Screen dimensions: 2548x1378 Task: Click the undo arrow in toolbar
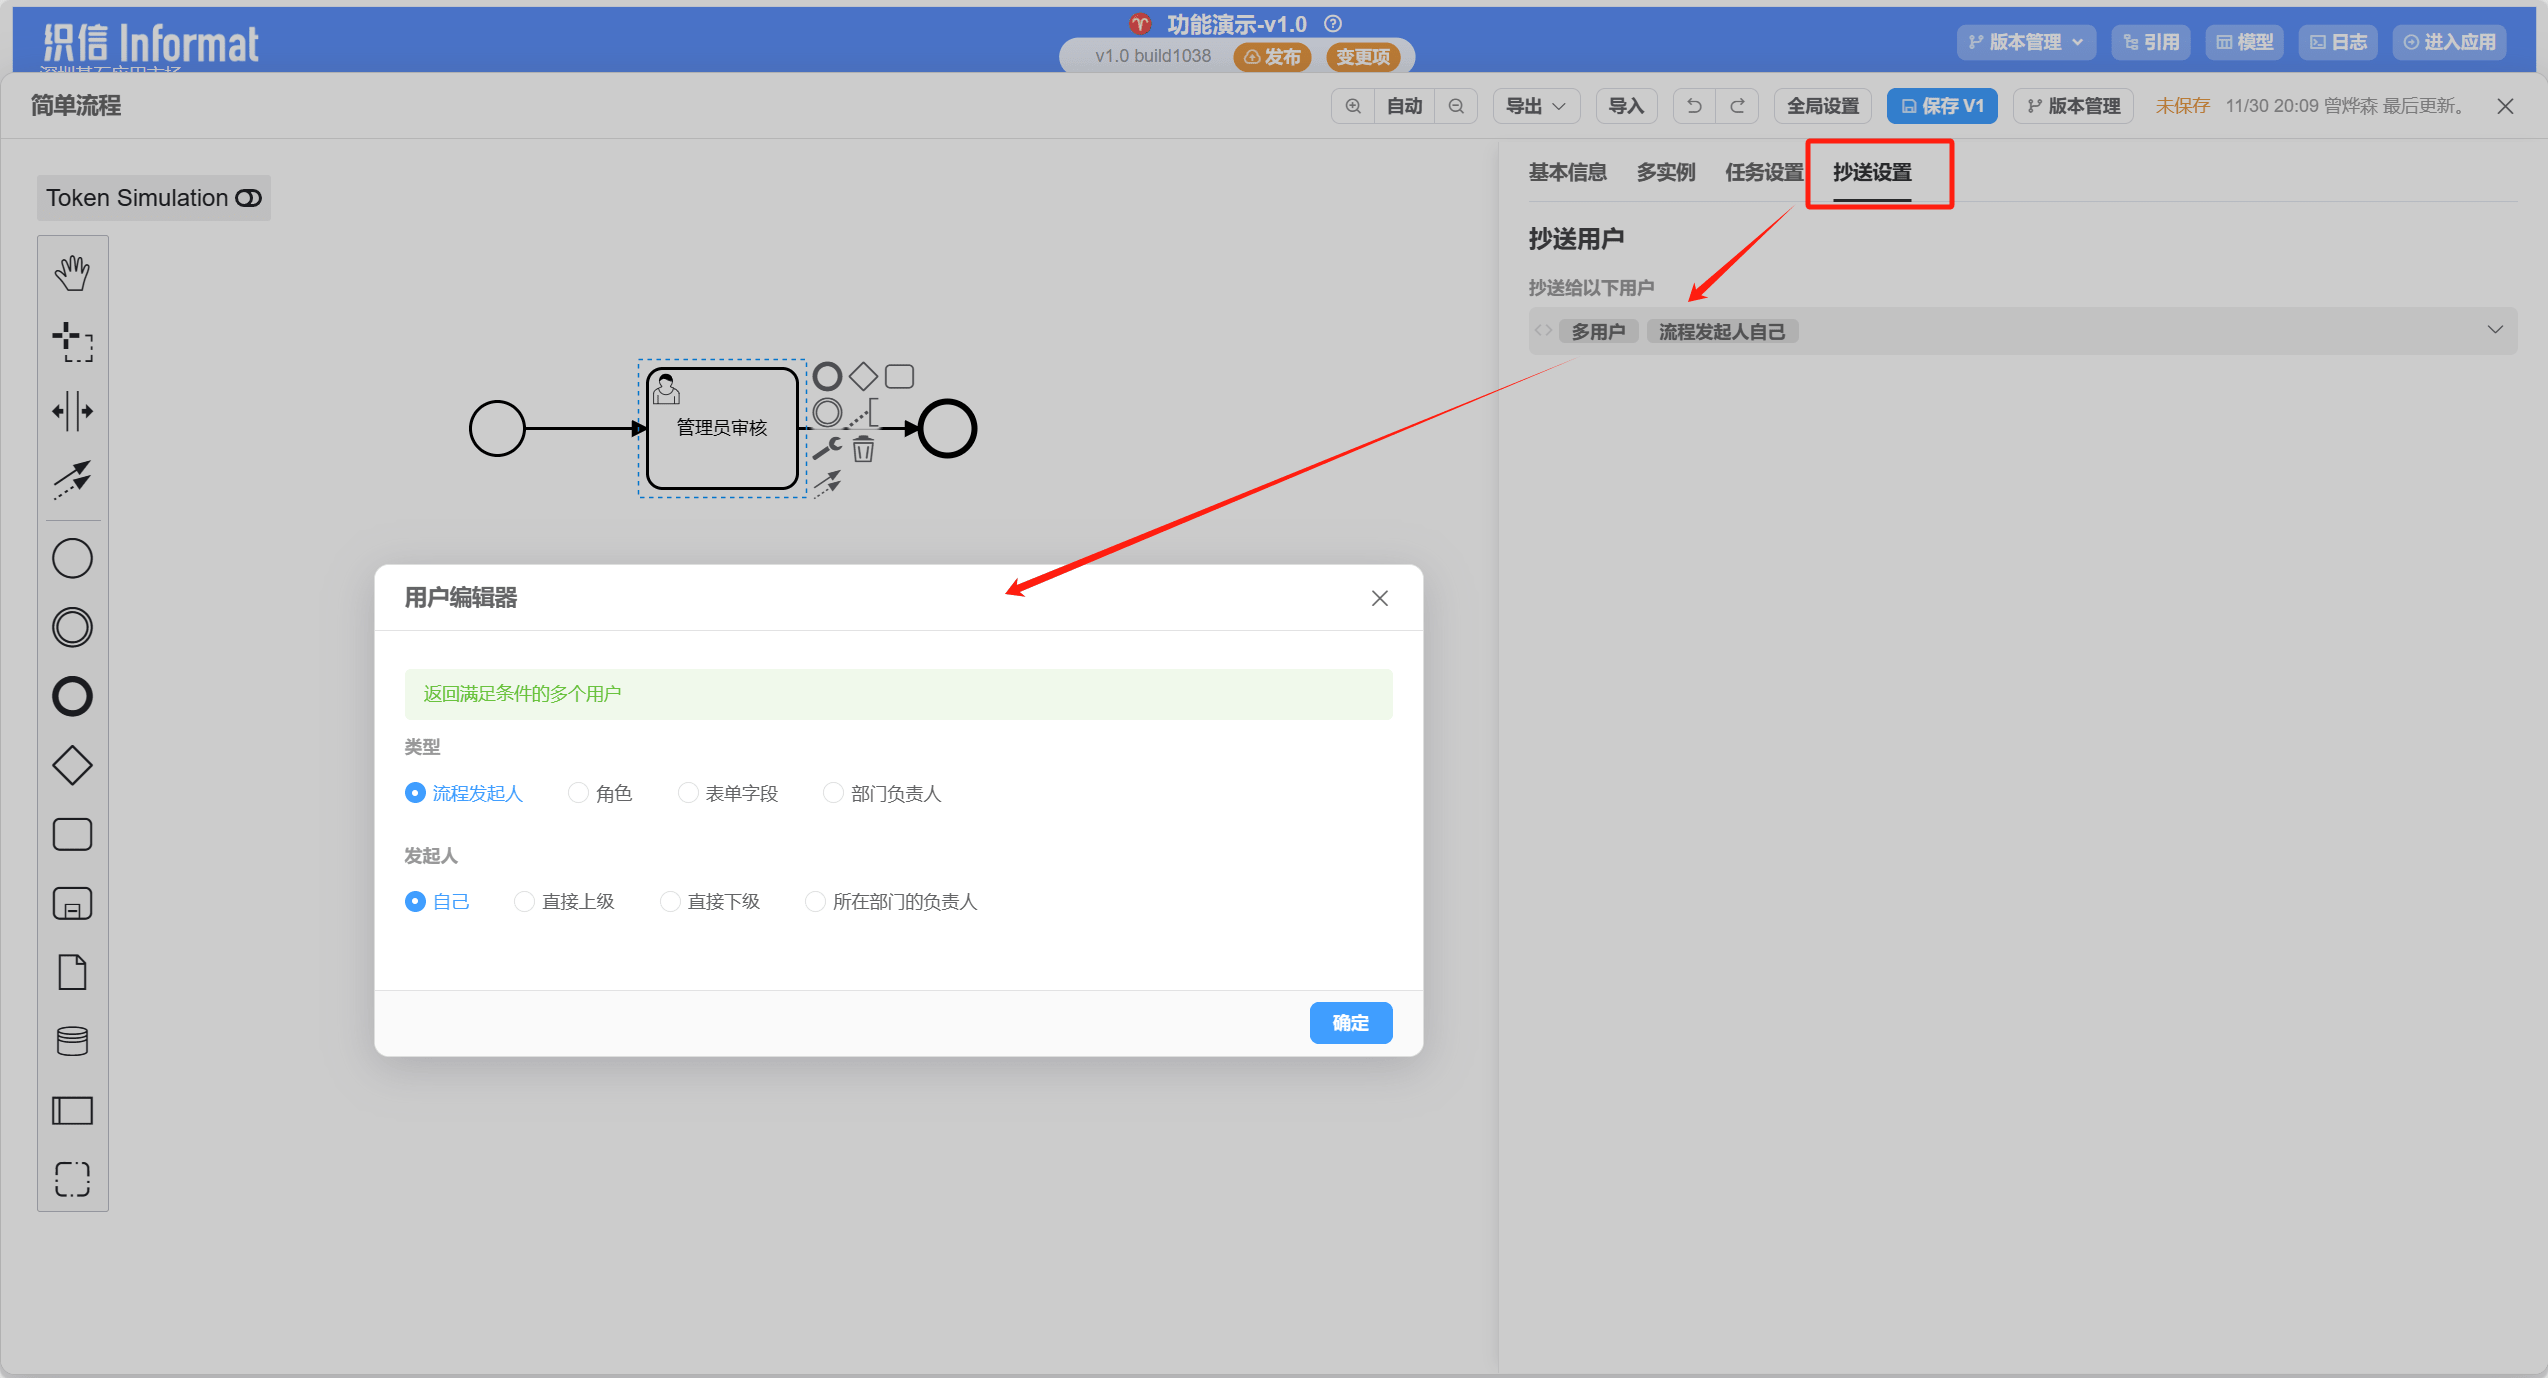click(x=1694, y=106)
